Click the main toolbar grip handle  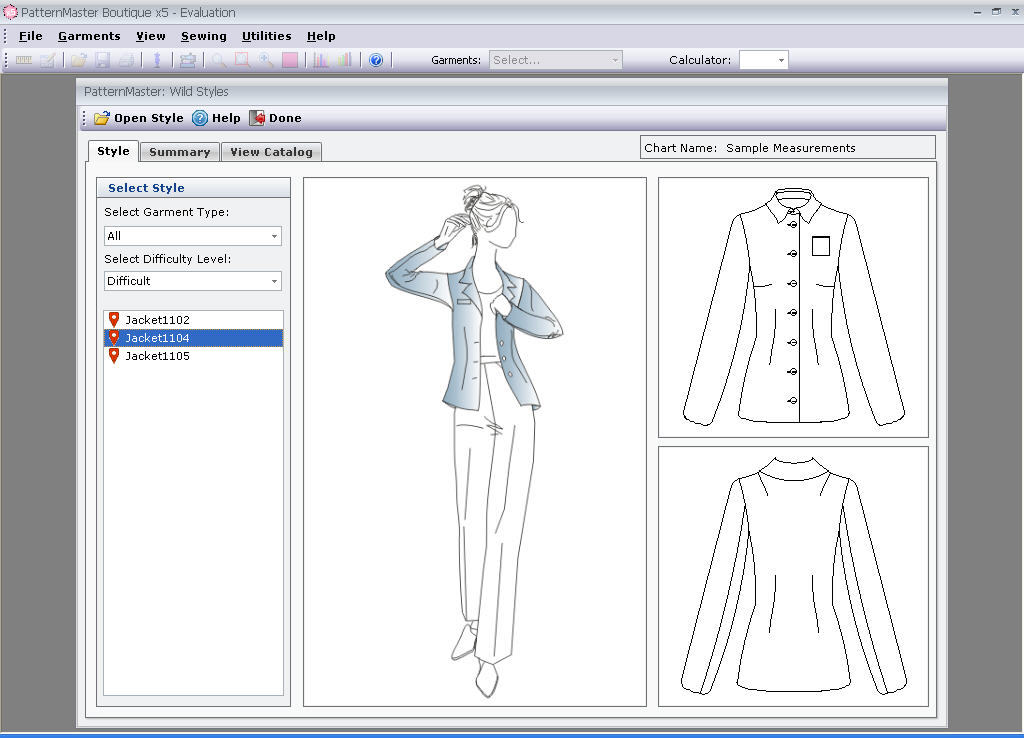pos(6,60)
